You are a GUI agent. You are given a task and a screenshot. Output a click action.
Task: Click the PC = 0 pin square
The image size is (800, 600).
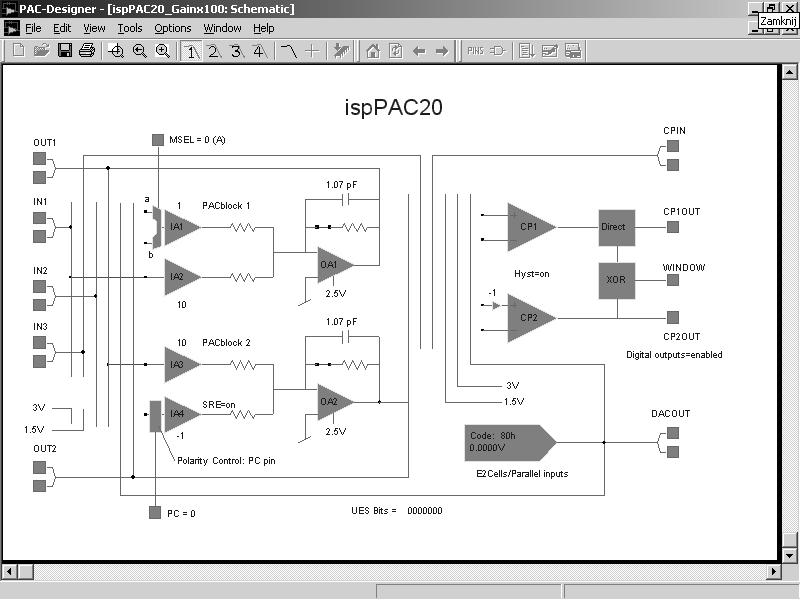pos(155,512)
